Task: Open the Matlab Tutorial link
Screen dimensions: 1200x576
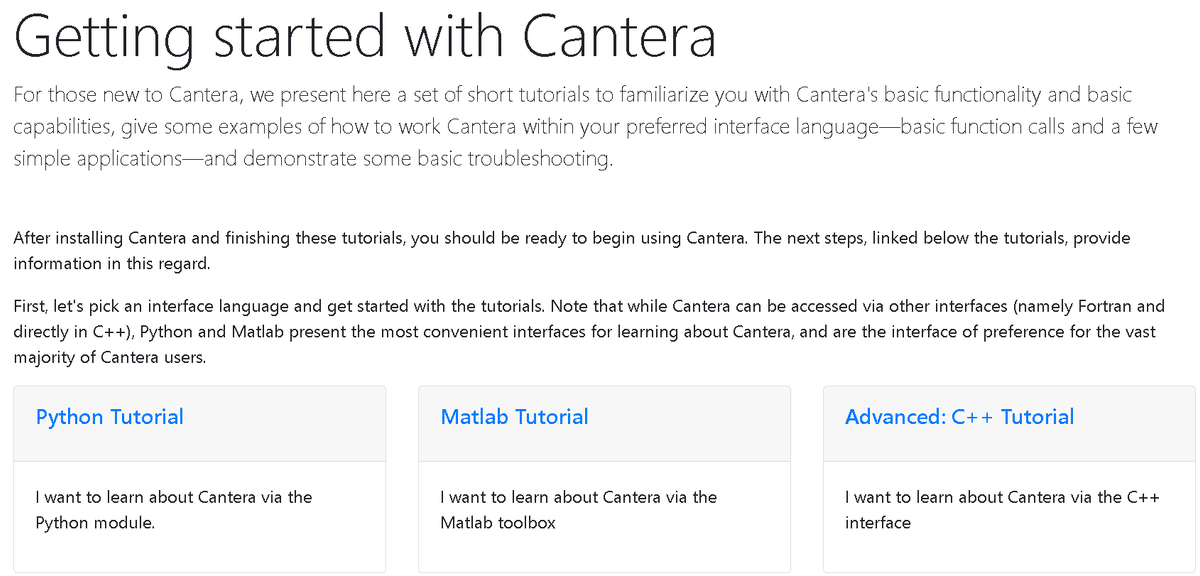Action: (x=514, y=417)
